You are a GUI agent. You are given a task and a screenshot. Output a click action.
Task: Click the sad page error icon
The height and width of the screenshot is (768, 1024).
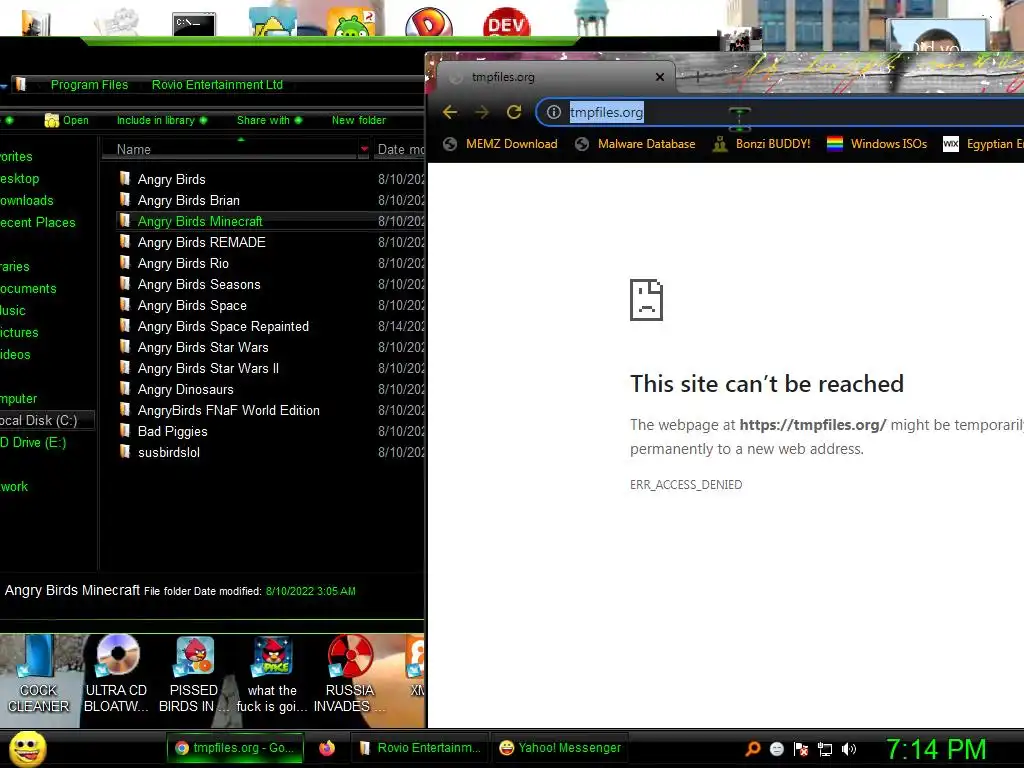(x=646, y=300)
